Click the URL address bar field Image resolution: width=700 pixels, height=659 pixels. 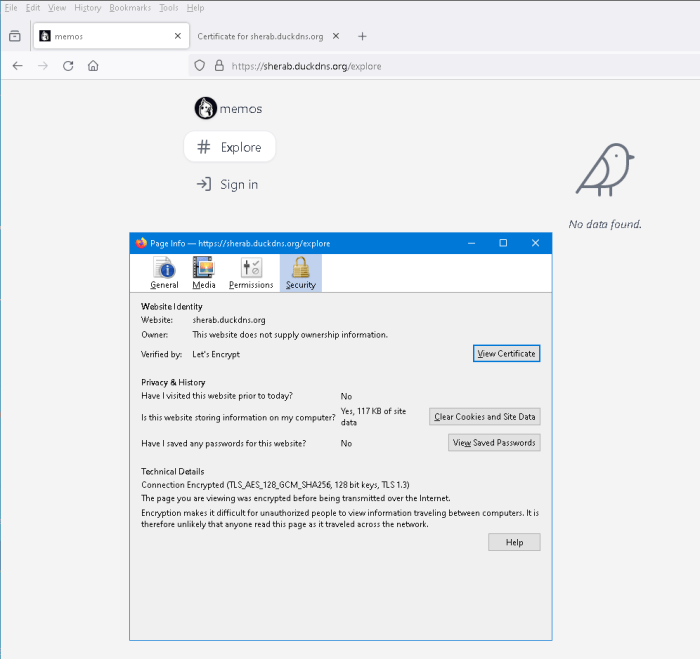point(450,66)
